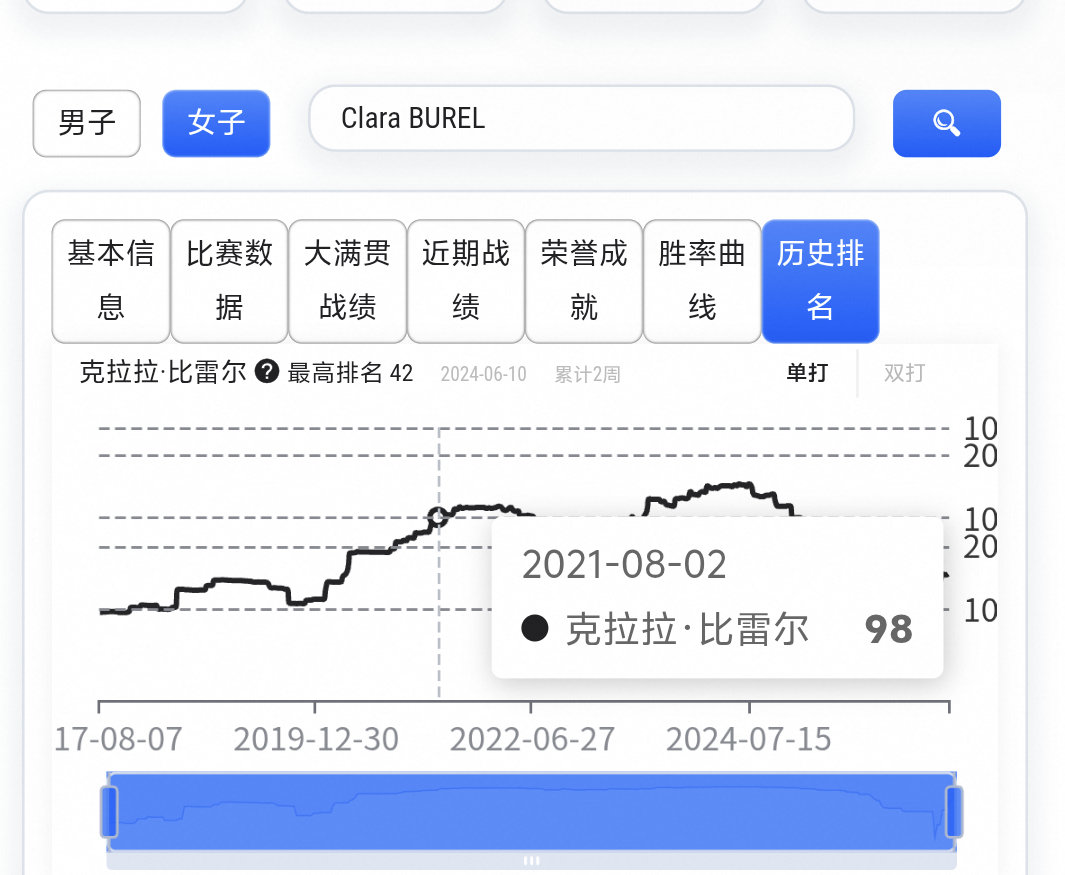Click the right range slider handle
Image resolution: width=1065 pixels, height=875 pixels.
[x=954, y=811]
